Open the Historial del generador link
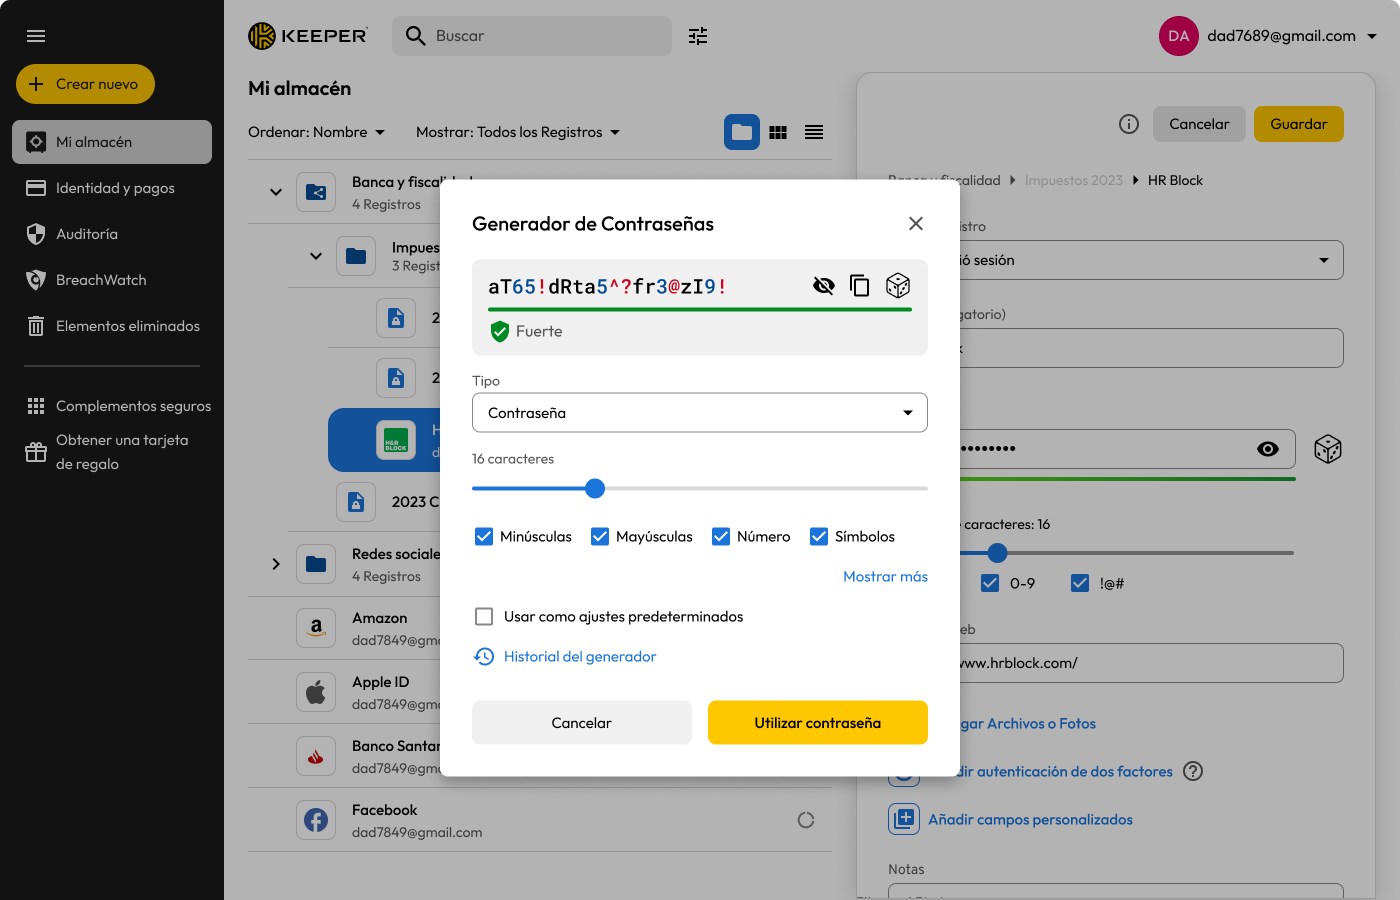 pyautogui.click(x=580, y=656)
